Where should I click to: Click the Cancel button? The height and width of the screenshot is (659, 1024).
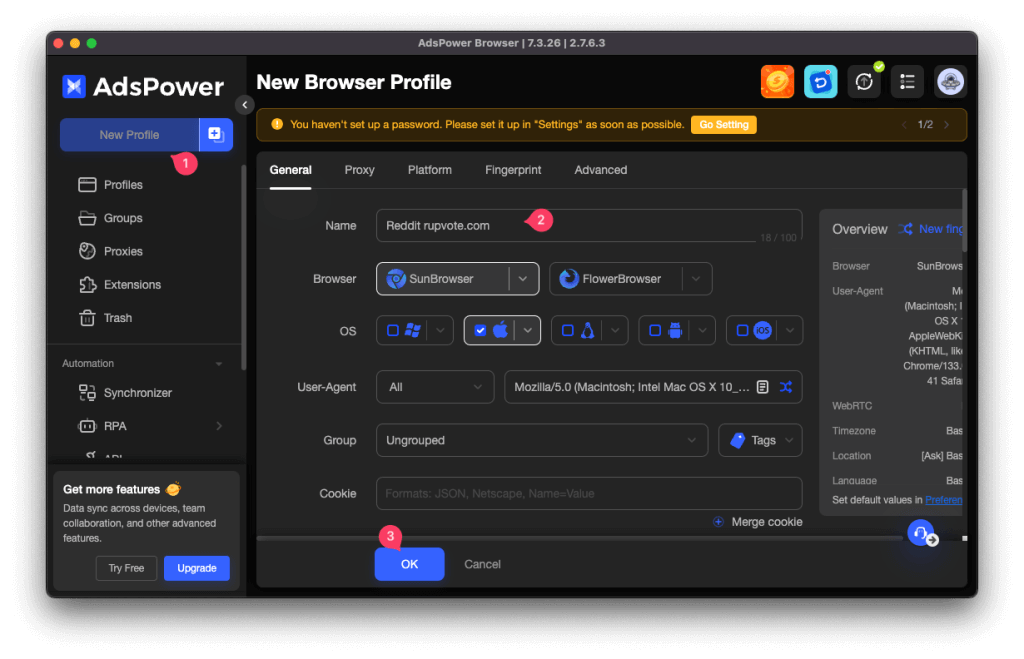coord(483,564)
